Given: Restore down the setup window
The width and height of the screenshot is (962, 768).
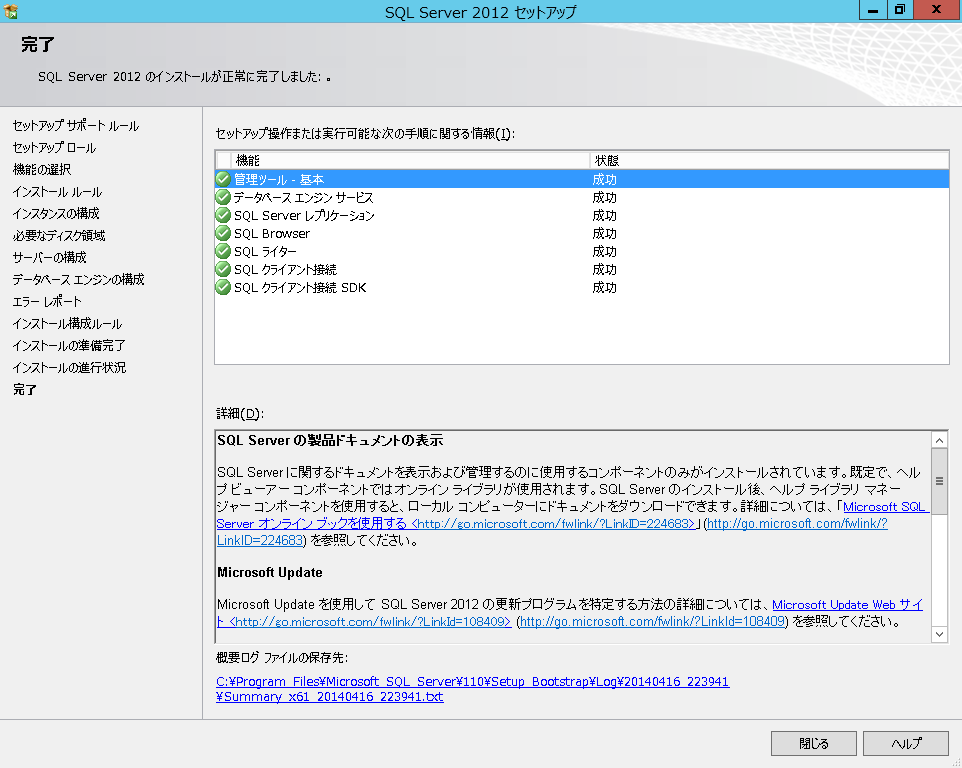Looking at the screenshot, I should click(900, 10).
